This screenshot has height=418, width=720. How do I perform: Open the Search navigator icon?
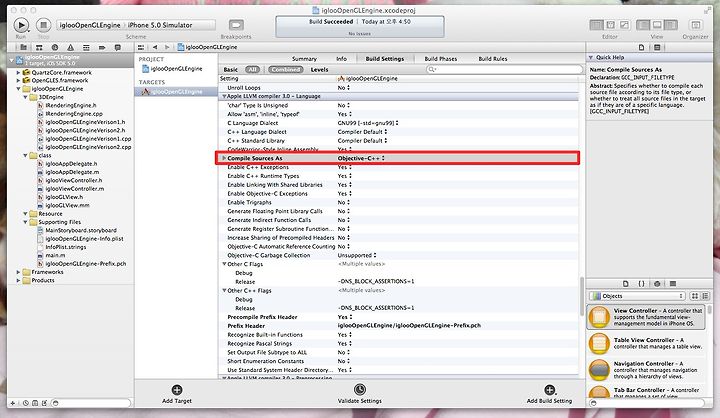[x=55, y=47]
